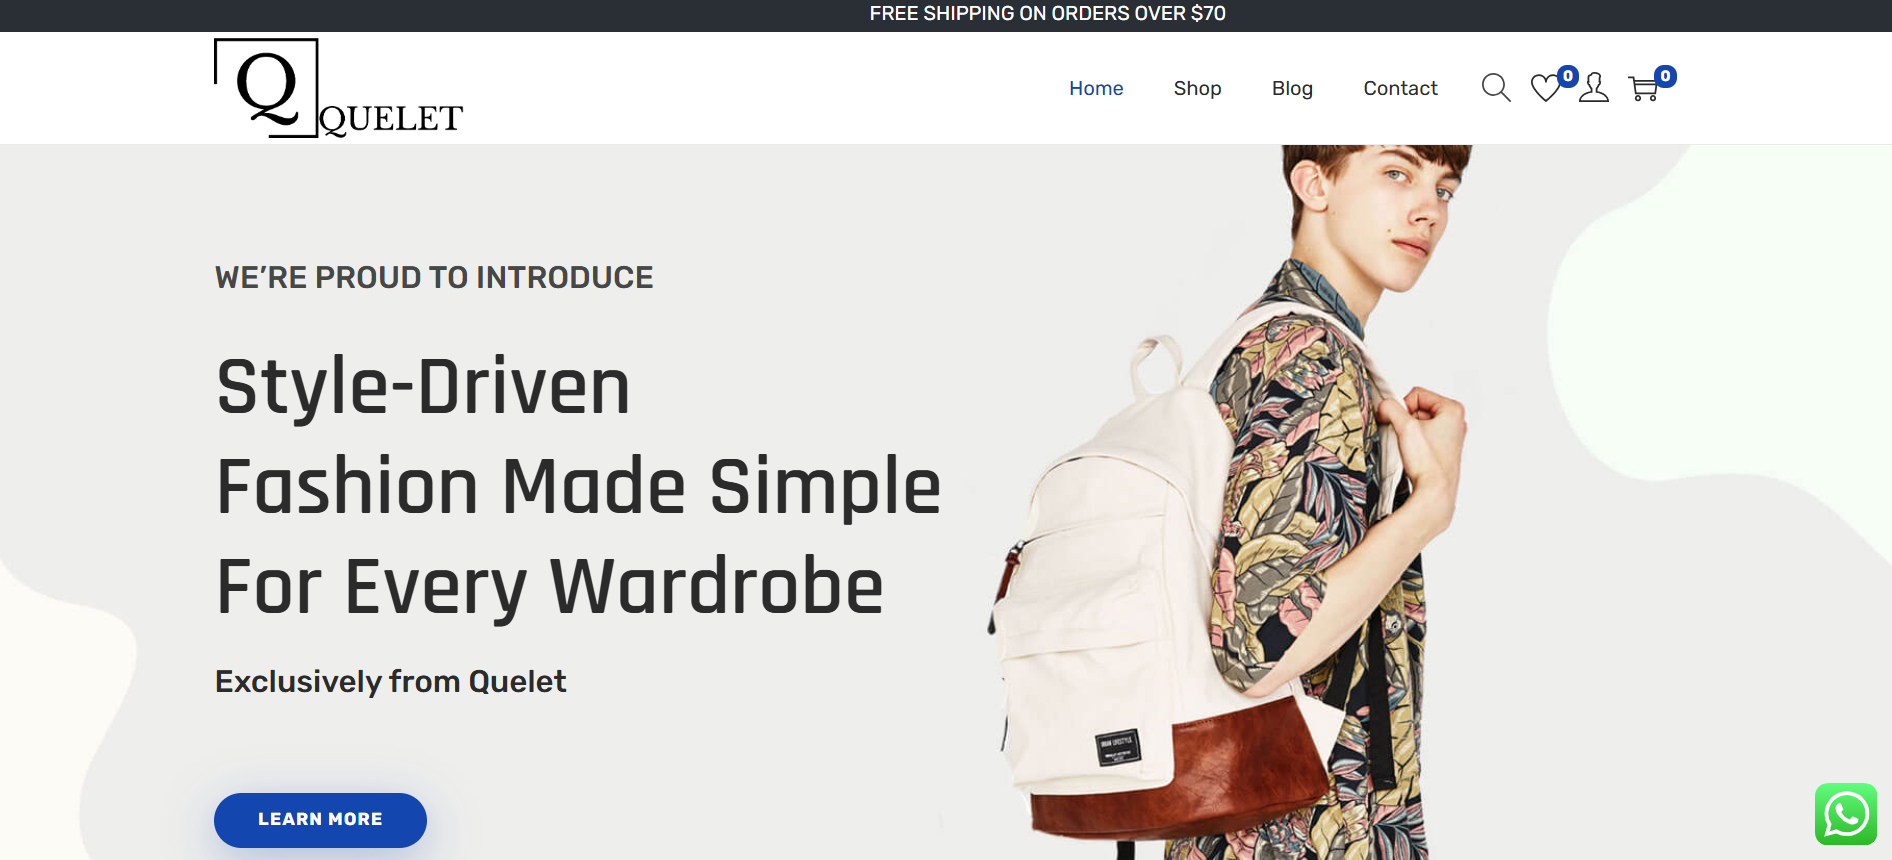Go to the Home menu item
This screenshot has height=860, width=1892.
(1096, 88)
